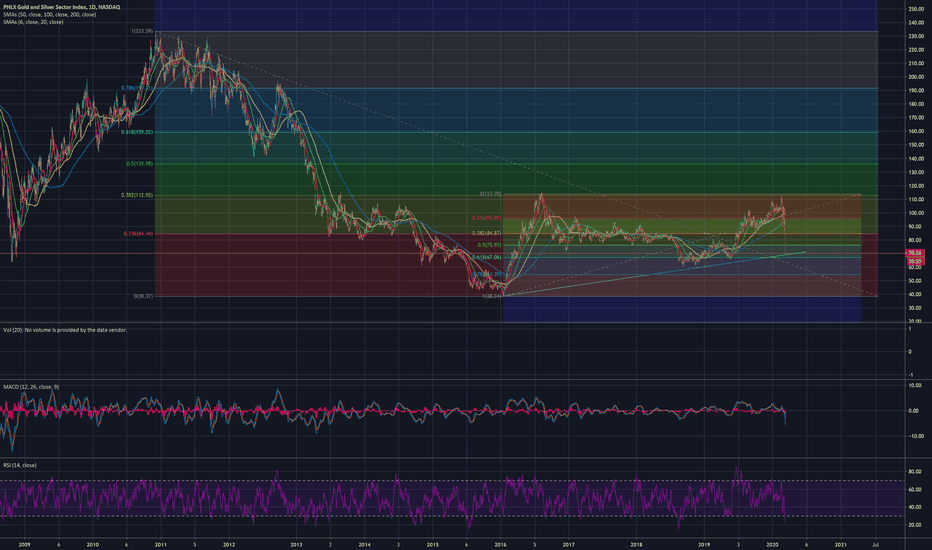Click the 1(38.24) Fibonacci level label
The height and width of the screenshot is (550, 932).
pos(492,296)
